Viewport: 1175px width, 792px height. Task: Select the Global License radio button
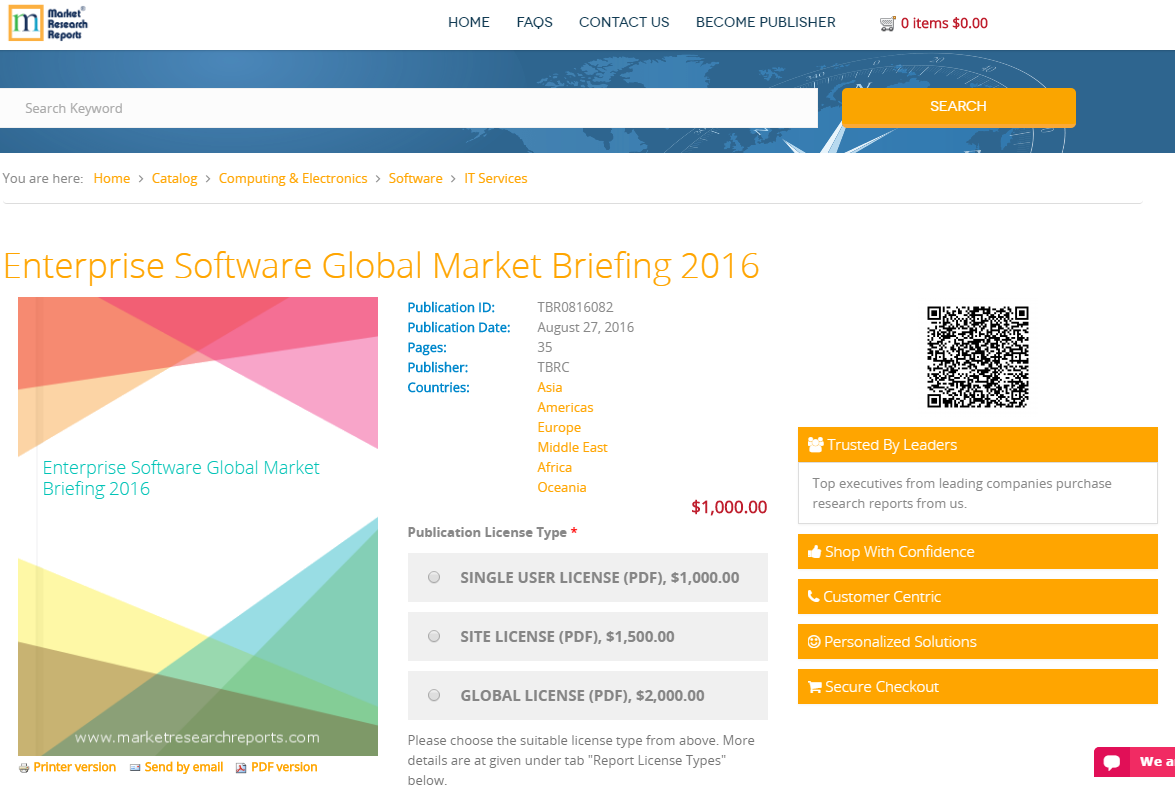[434, 695]
